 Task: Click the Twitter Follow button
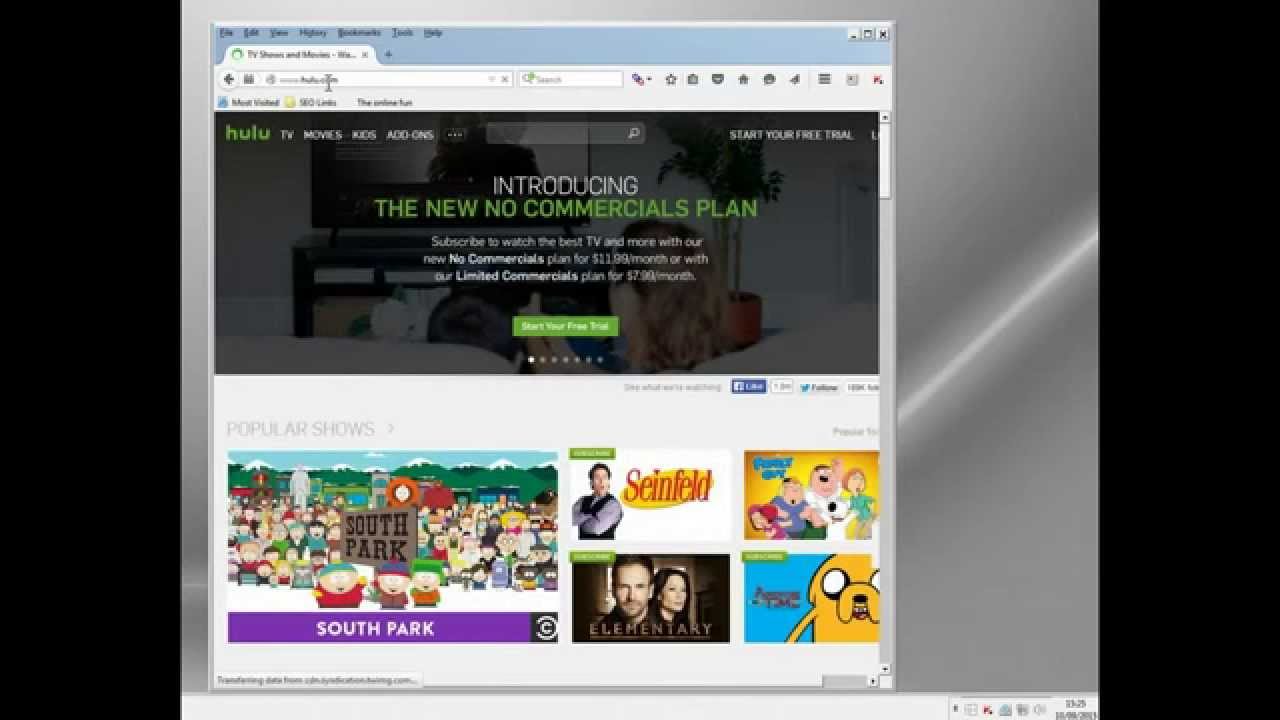pos(819,387)
